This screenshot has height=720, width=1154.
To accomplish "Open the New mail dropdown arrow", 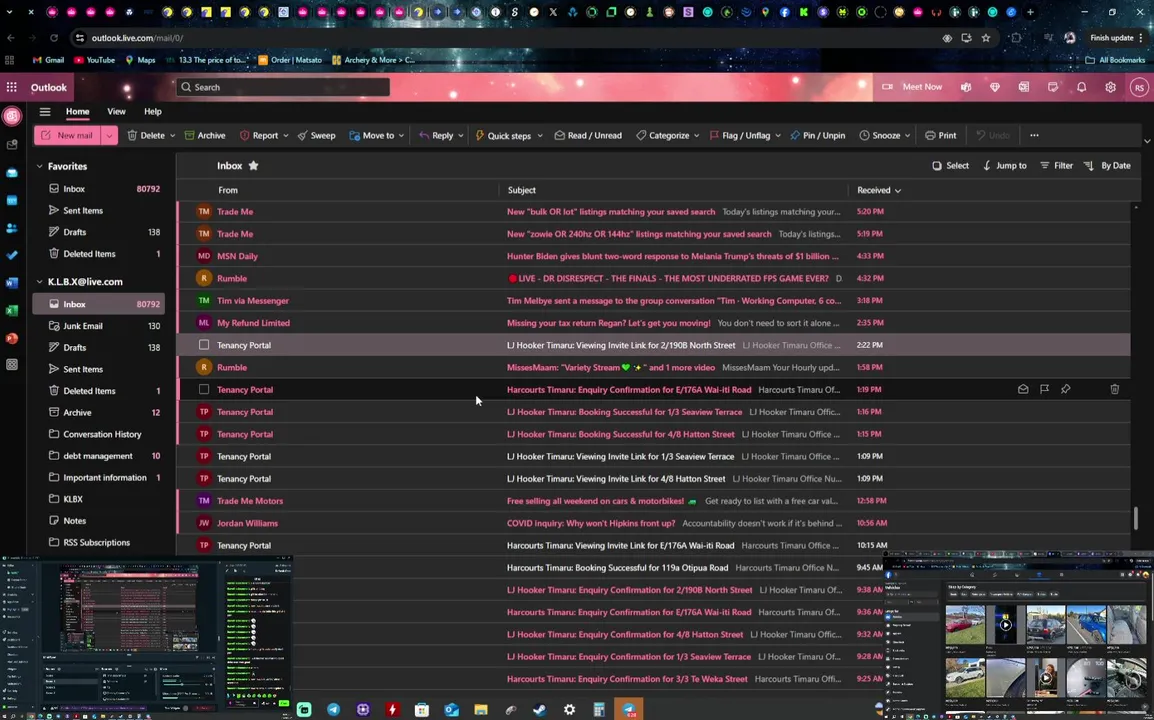I will [109, 135].
